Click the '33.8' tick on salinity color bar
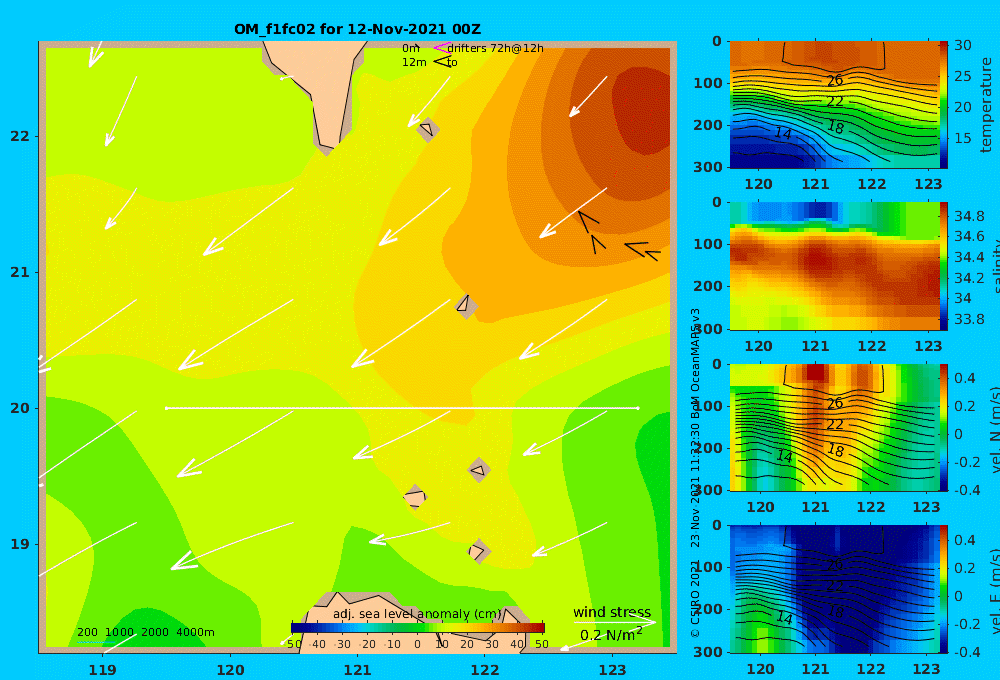The image size is (1000, 680). [969, 319]
